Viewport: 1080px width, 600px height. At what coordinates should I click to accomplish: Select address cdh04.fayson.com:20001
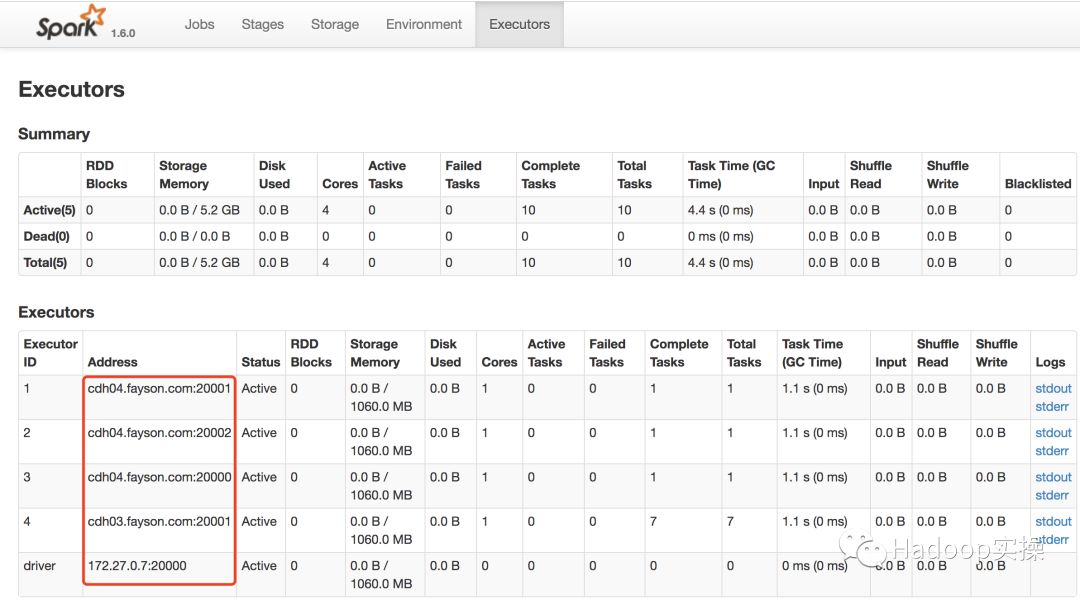pos(159,389)
